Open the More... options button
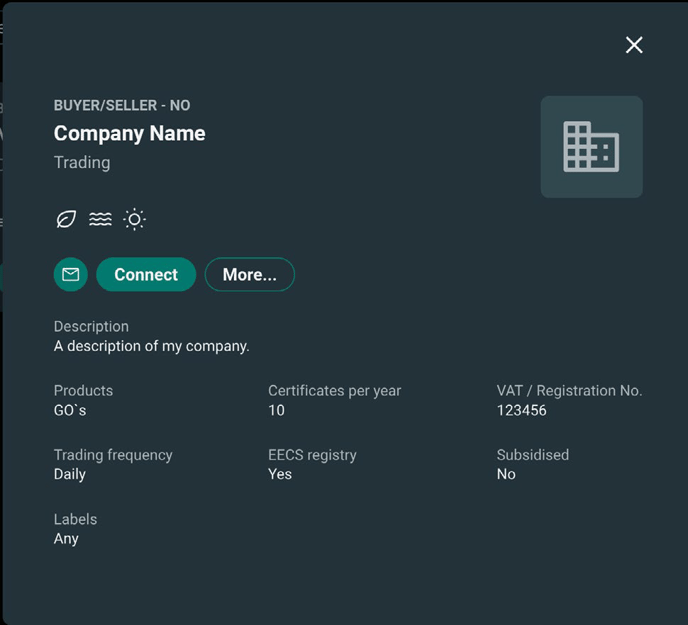The width and height of the screenshot is (688, 625). pyautogui.click(x=250, y=274)
